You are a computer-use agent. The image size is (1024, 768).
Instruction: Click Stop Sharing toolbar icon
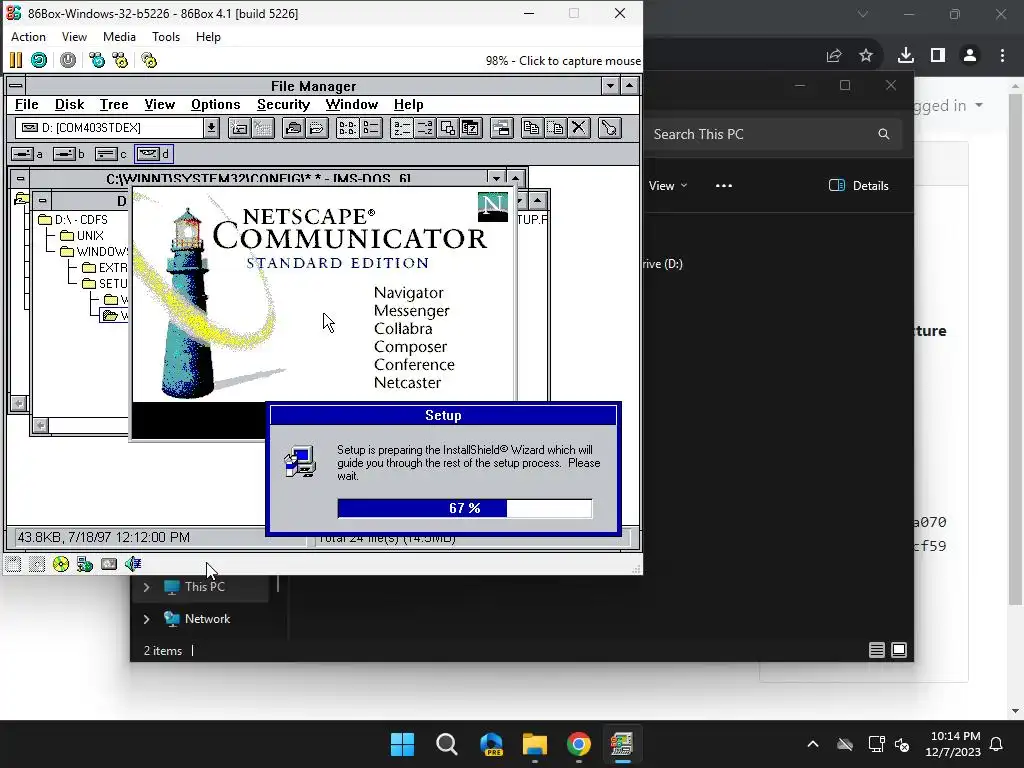point(317,128)
